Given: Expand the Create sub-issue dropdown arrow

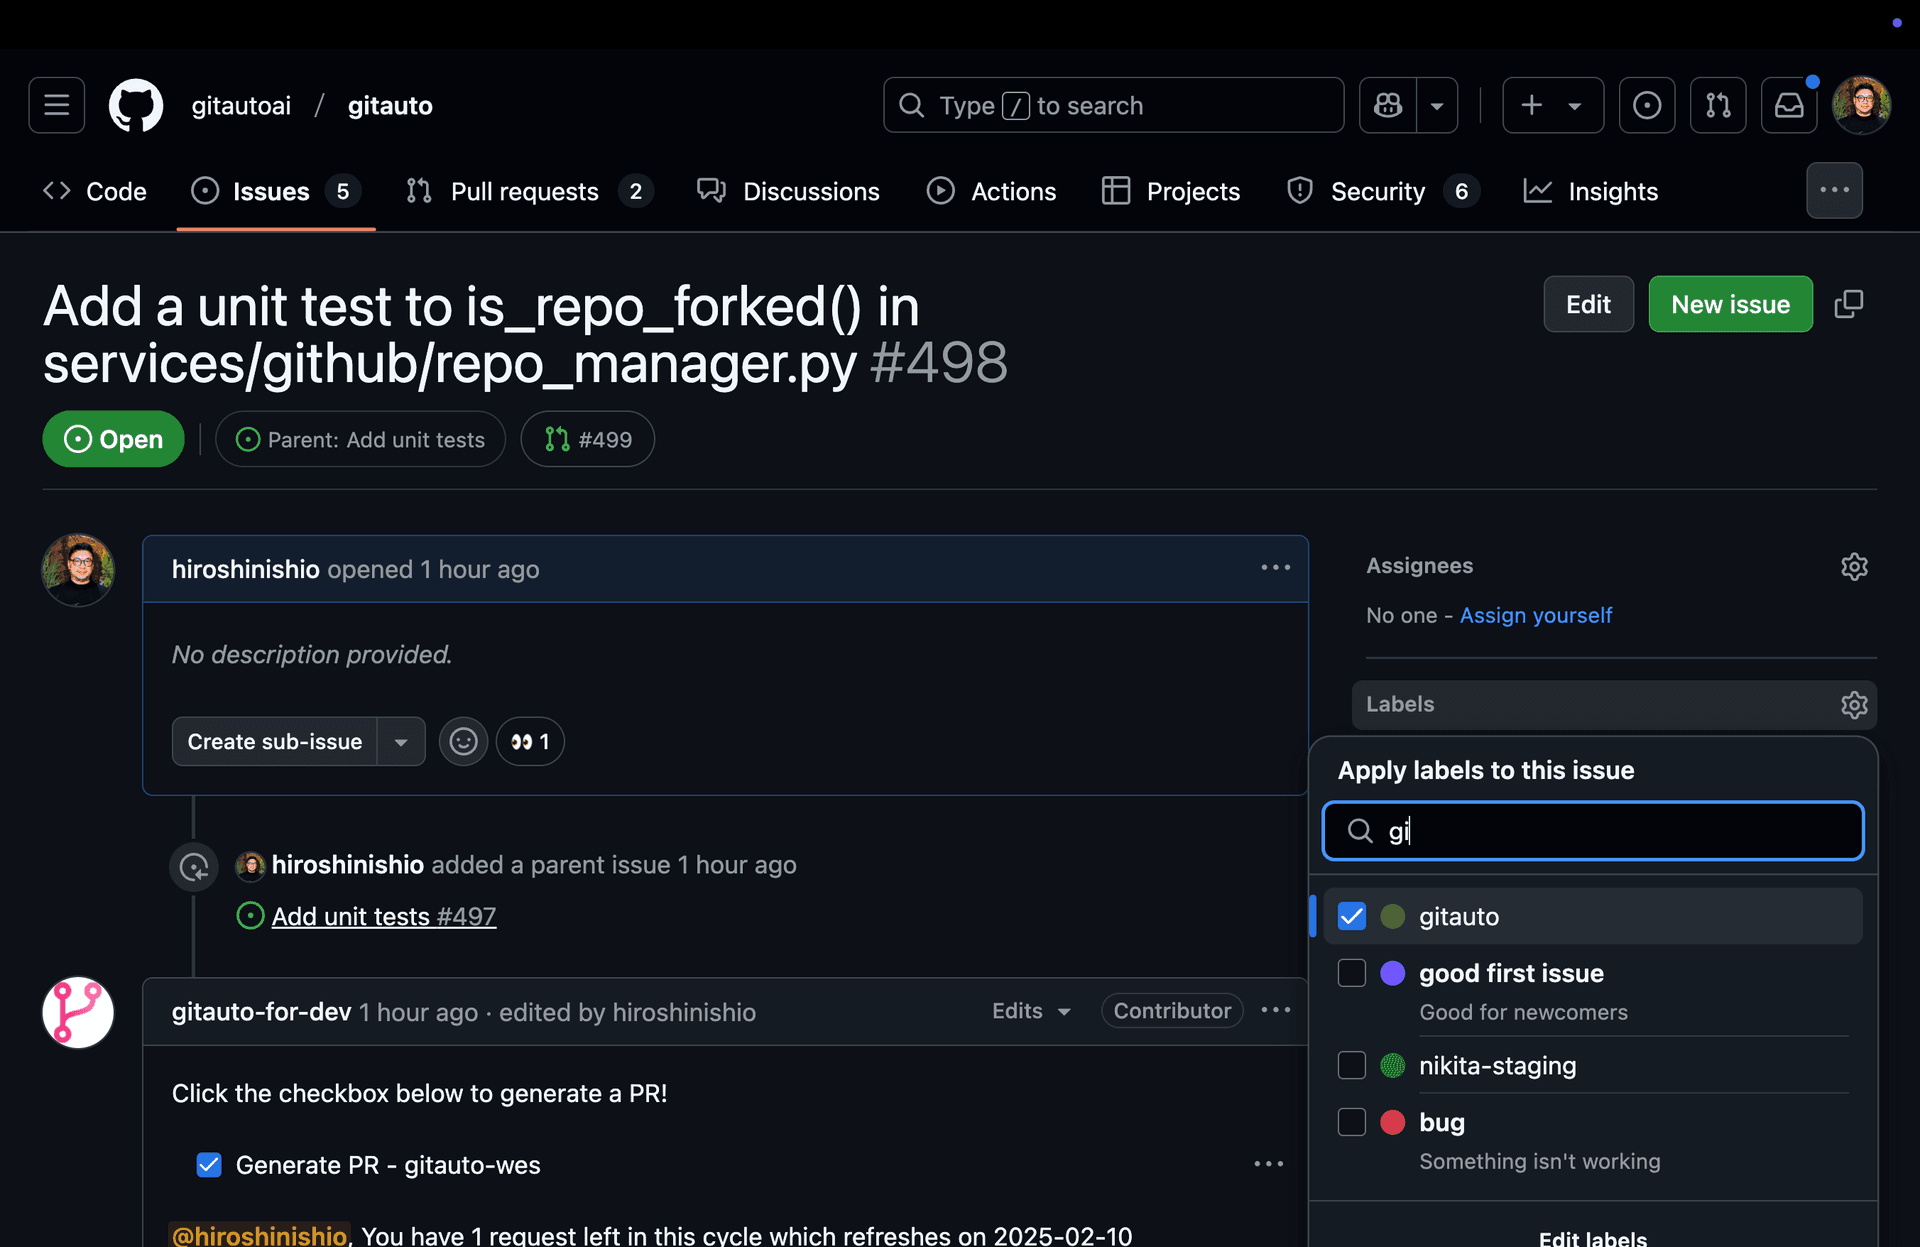Looking at the screenshot, I should 400,741.
